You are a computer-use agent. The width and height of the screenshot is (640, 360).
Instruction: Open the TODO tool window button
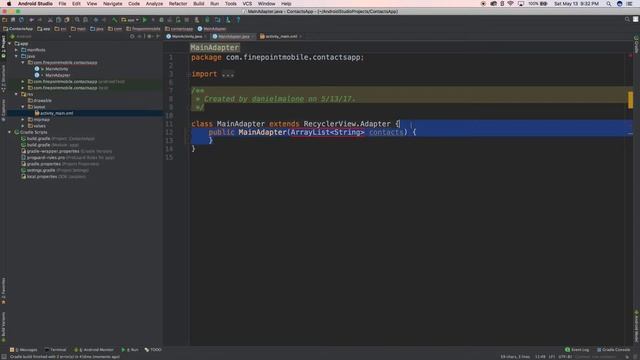tap(153, 350)
